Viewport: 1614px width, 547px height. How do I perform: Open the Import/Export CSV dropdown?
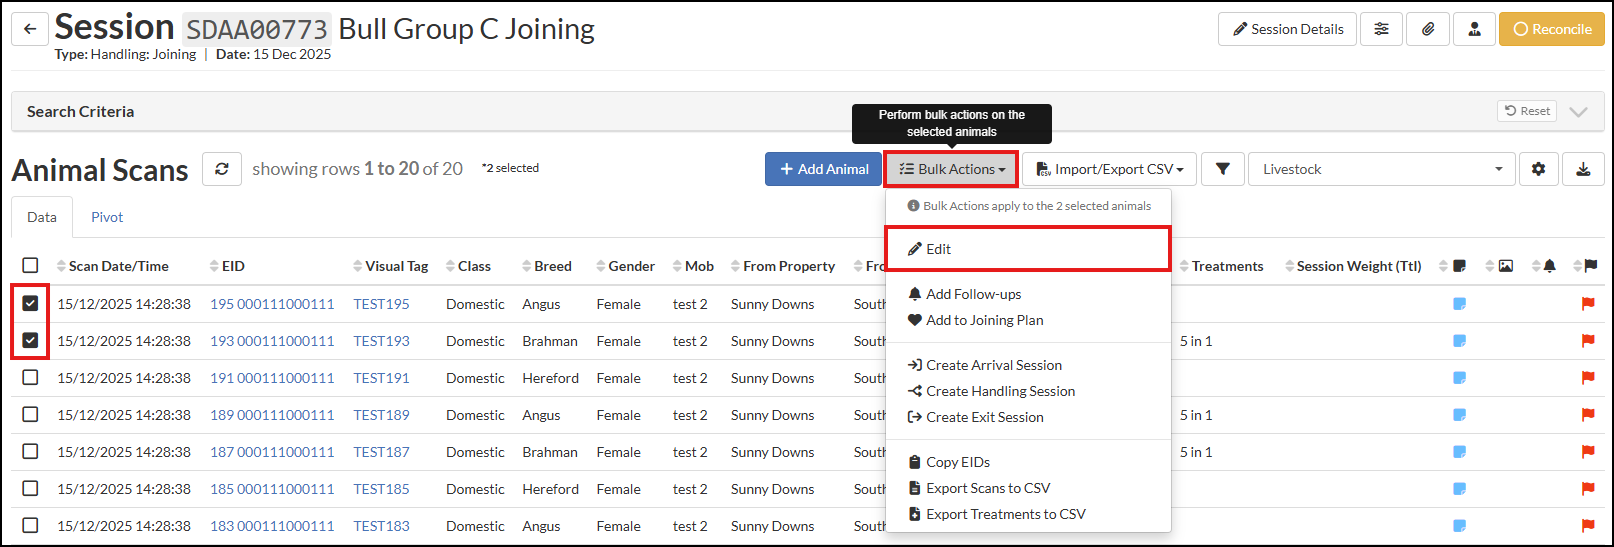click(x=1109, y=169)
